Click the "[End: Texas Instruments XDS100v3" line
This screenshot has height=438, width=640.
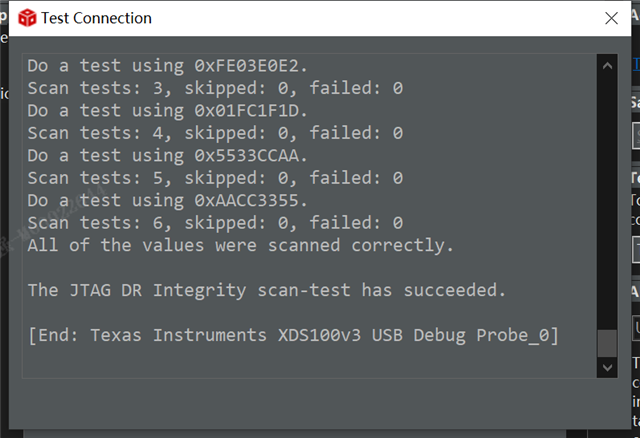coord(292,334)
